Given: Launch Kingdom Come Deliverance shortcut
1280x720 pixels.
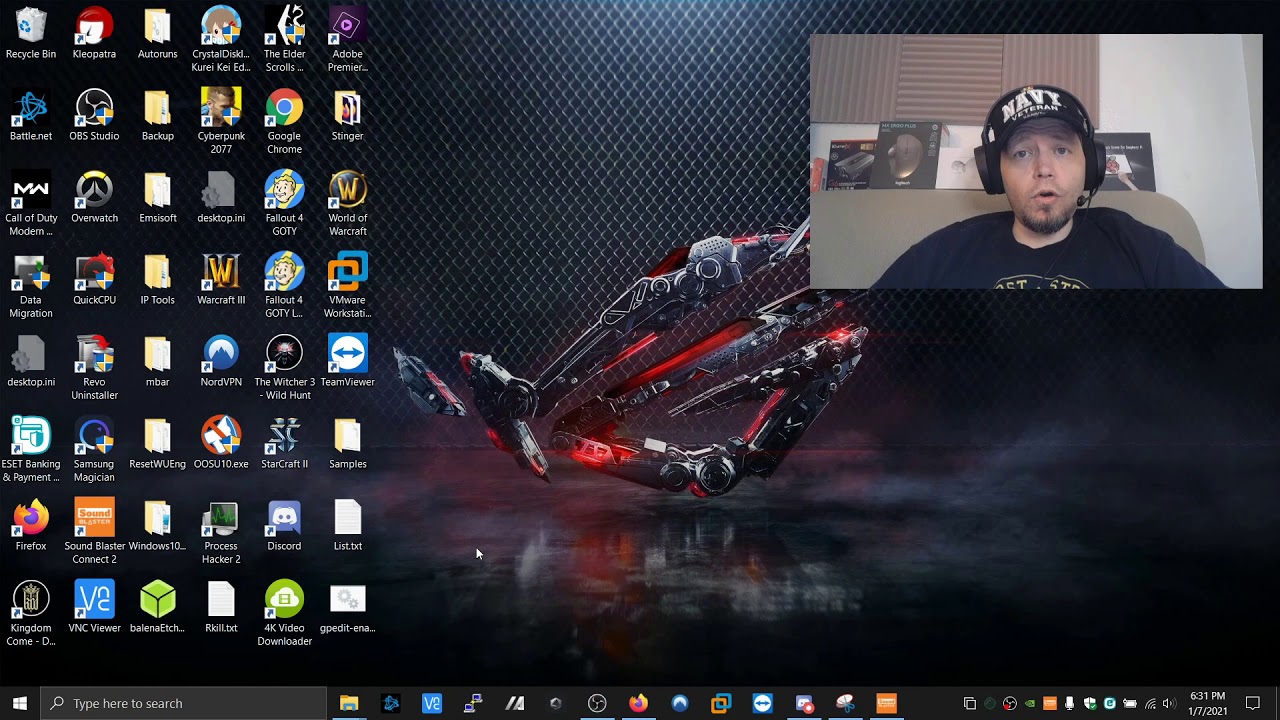Looking at the screenshot, I should pos(31,614).
